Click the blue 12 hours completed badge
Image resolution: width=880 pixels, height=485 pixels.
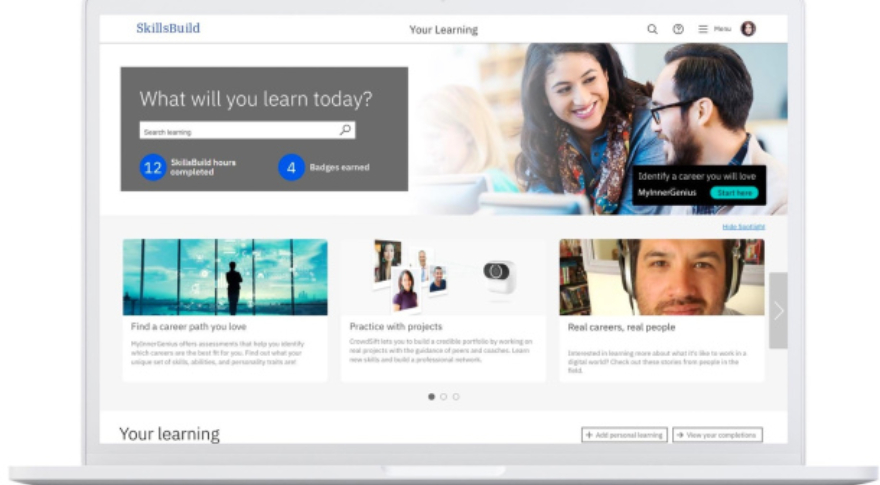point(153,167)
